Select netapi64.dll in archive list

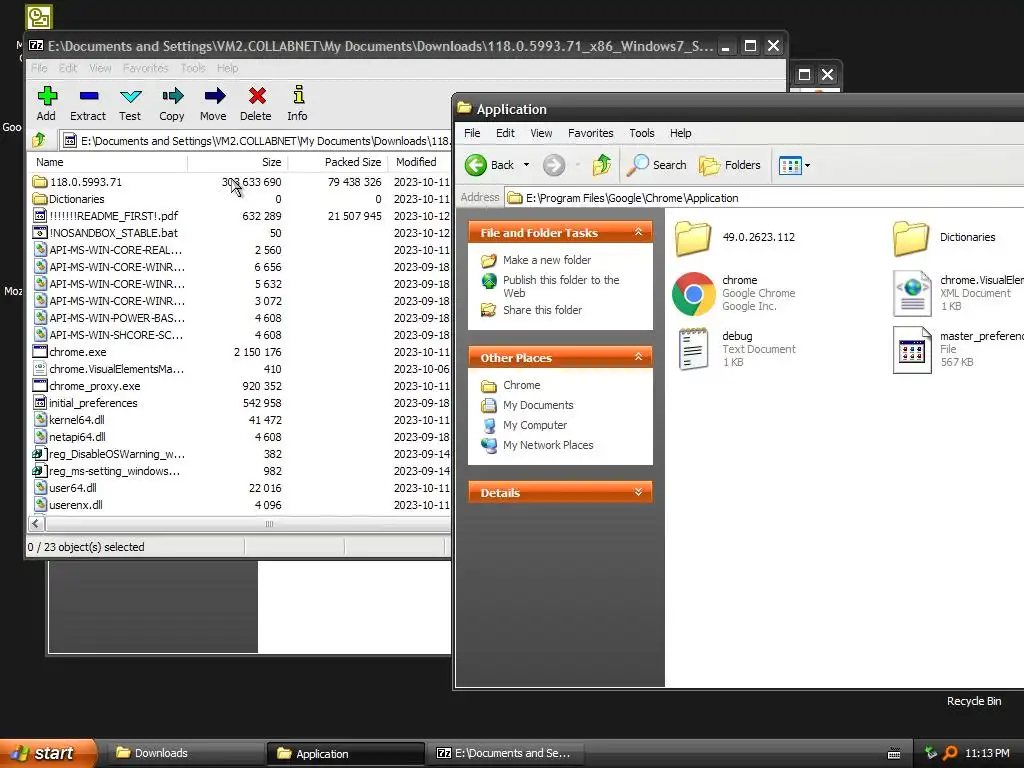pyautogui.click(x=77, y=437)
